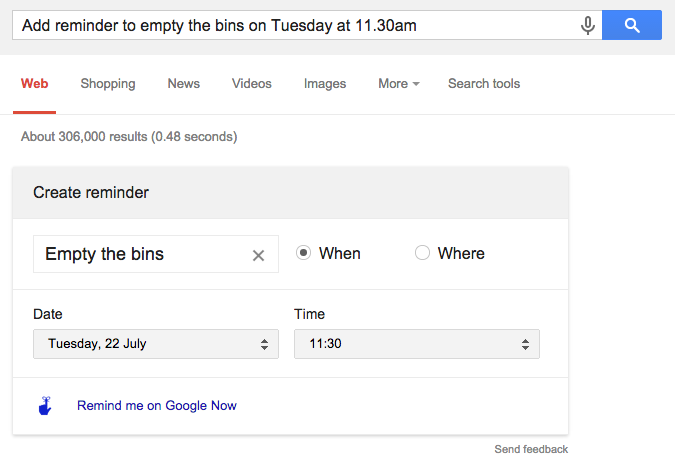Click the microphone voice search icon

(x=588, y=26)
